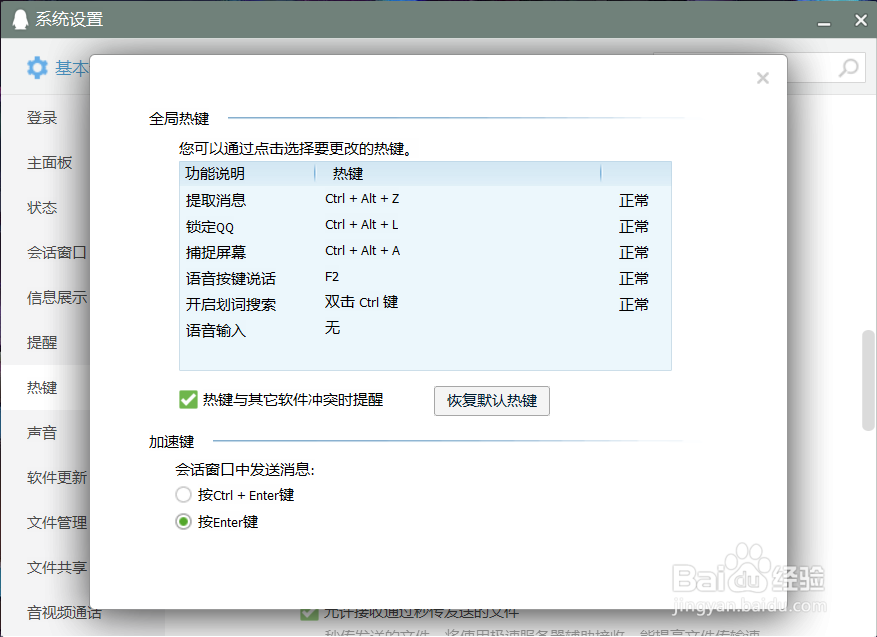Close the 系统设置 window
877x637 pixels.
[x=861, y=20]
